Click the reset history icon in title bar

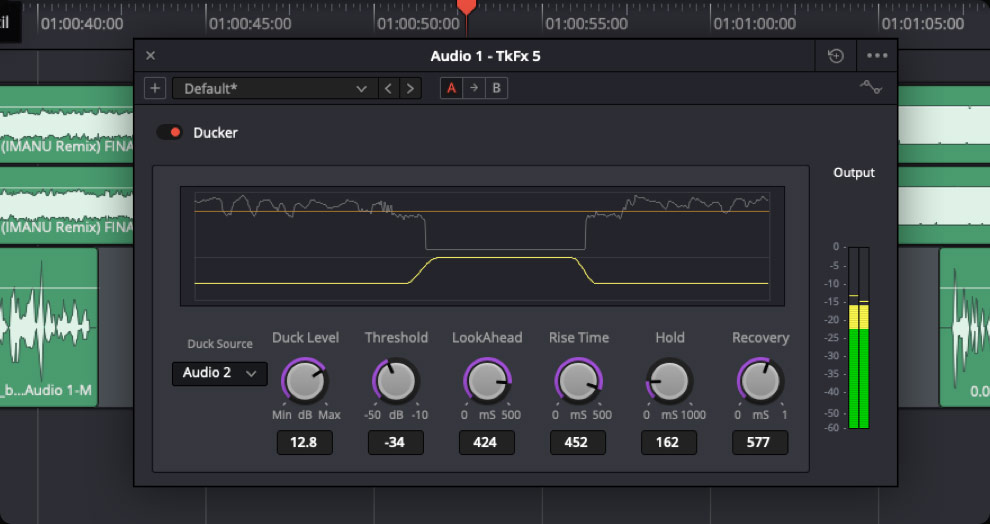(x=836, y=56)
